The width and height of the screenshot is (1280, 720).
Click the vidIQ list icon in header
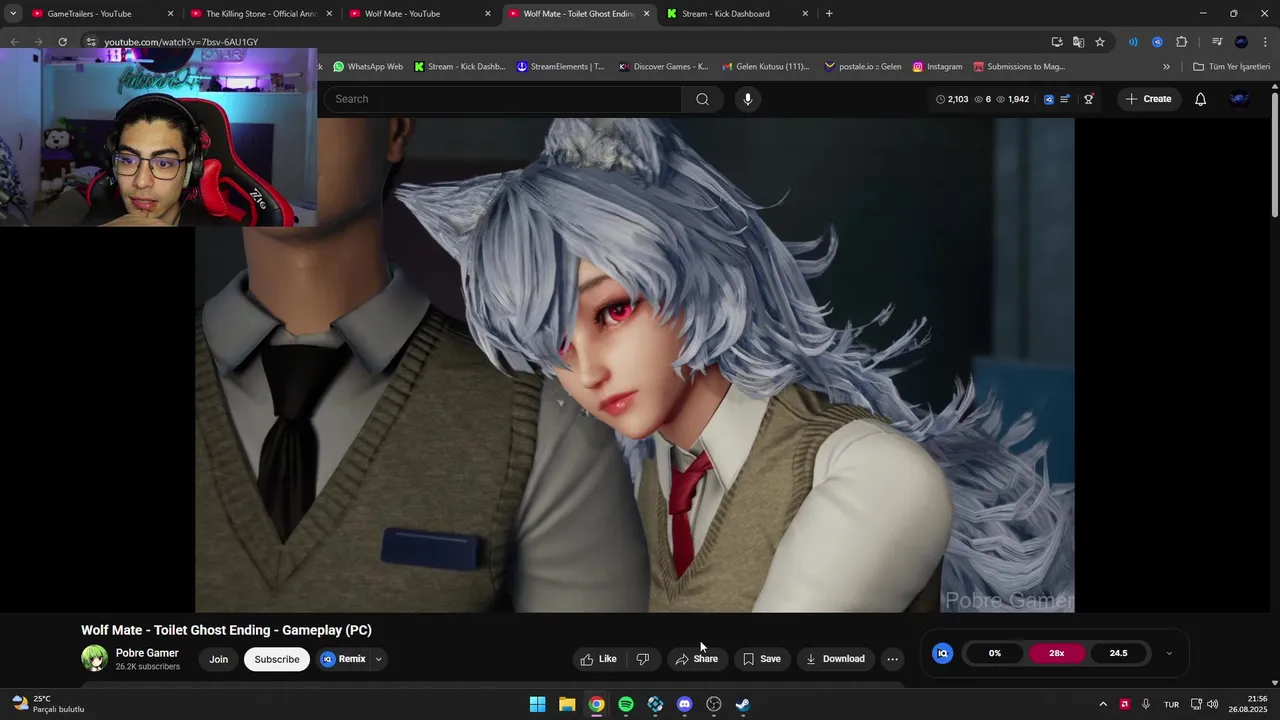tap(1065, 99)
